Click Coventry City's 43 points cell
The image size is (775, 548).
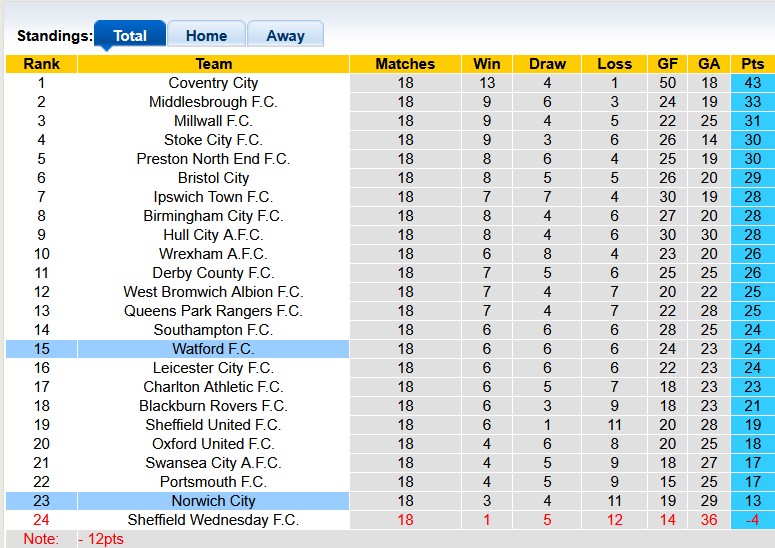tap(753, 83)
